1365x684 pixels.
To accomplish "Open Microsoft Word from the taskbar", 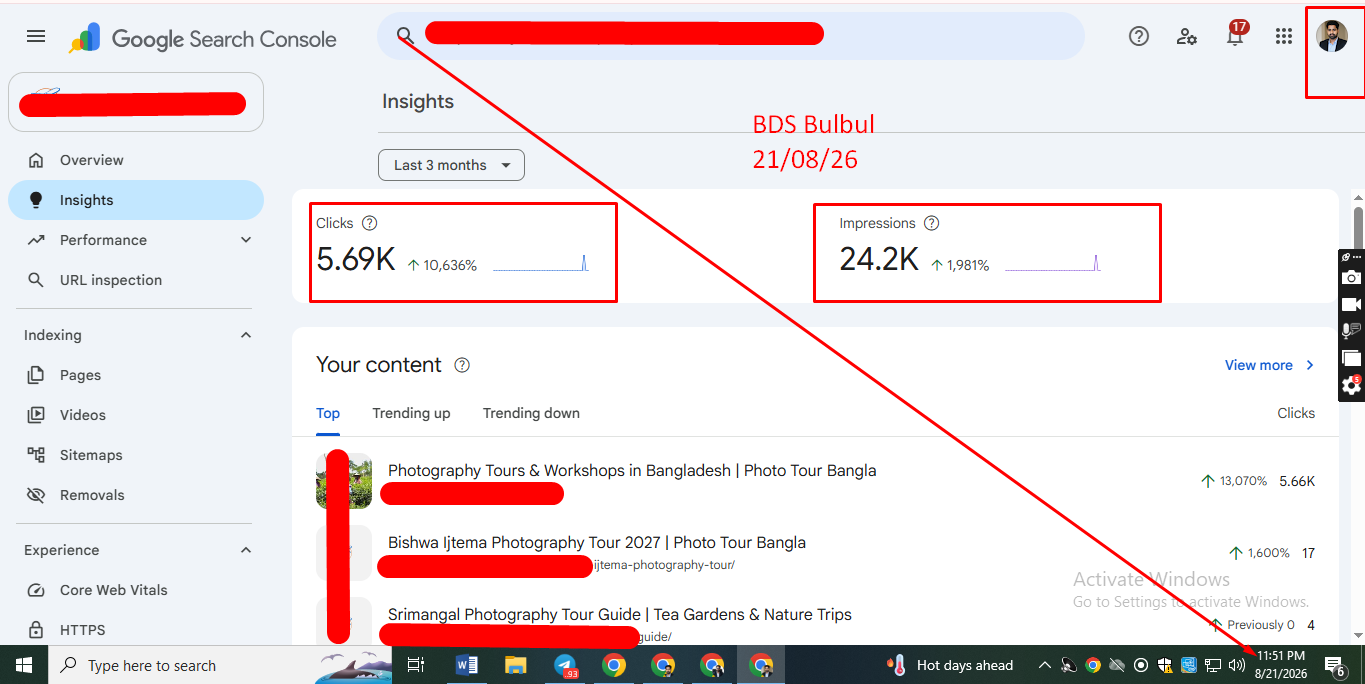I will coord(466,665).
